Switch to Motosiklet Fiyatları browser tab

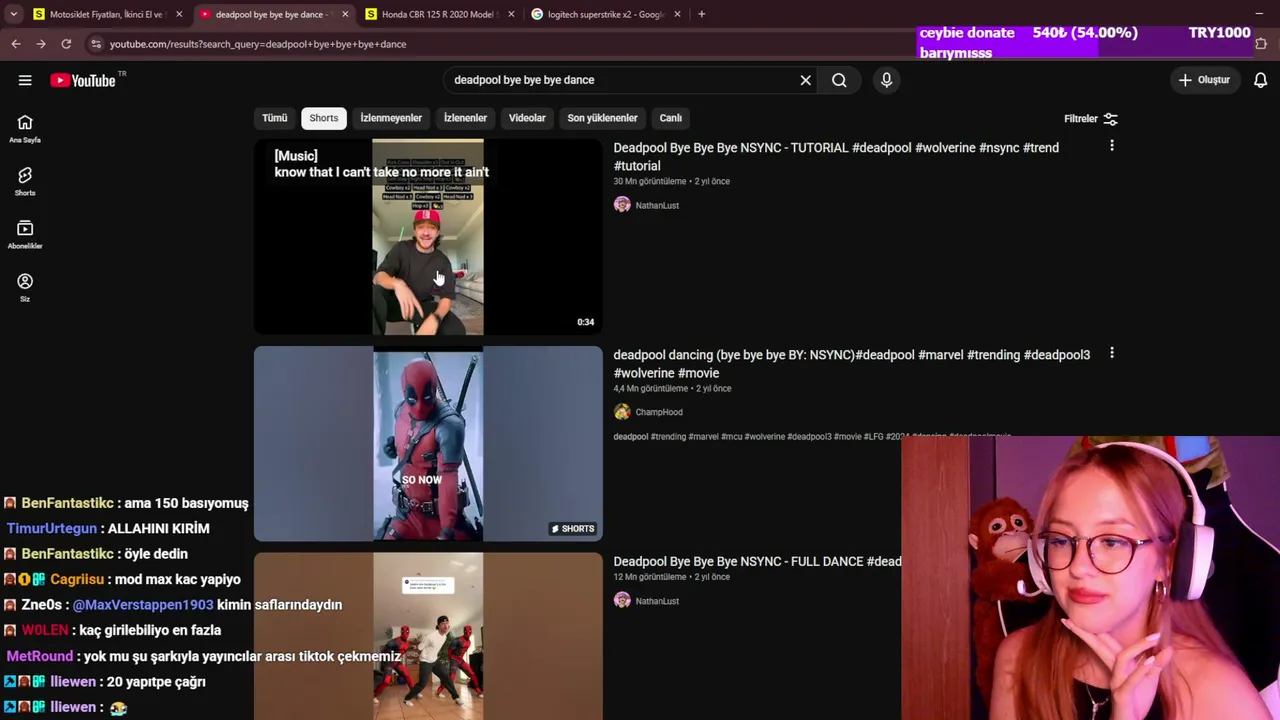click(x=107, y=14)
